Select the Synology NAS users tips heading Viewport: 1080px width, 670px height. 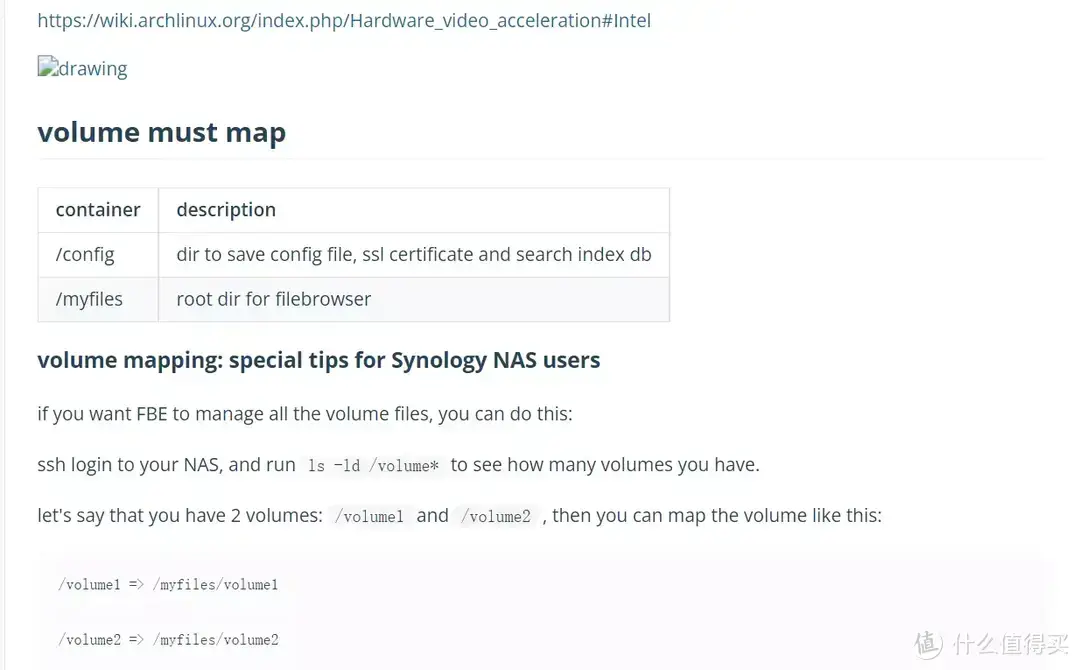pos(318,360)
